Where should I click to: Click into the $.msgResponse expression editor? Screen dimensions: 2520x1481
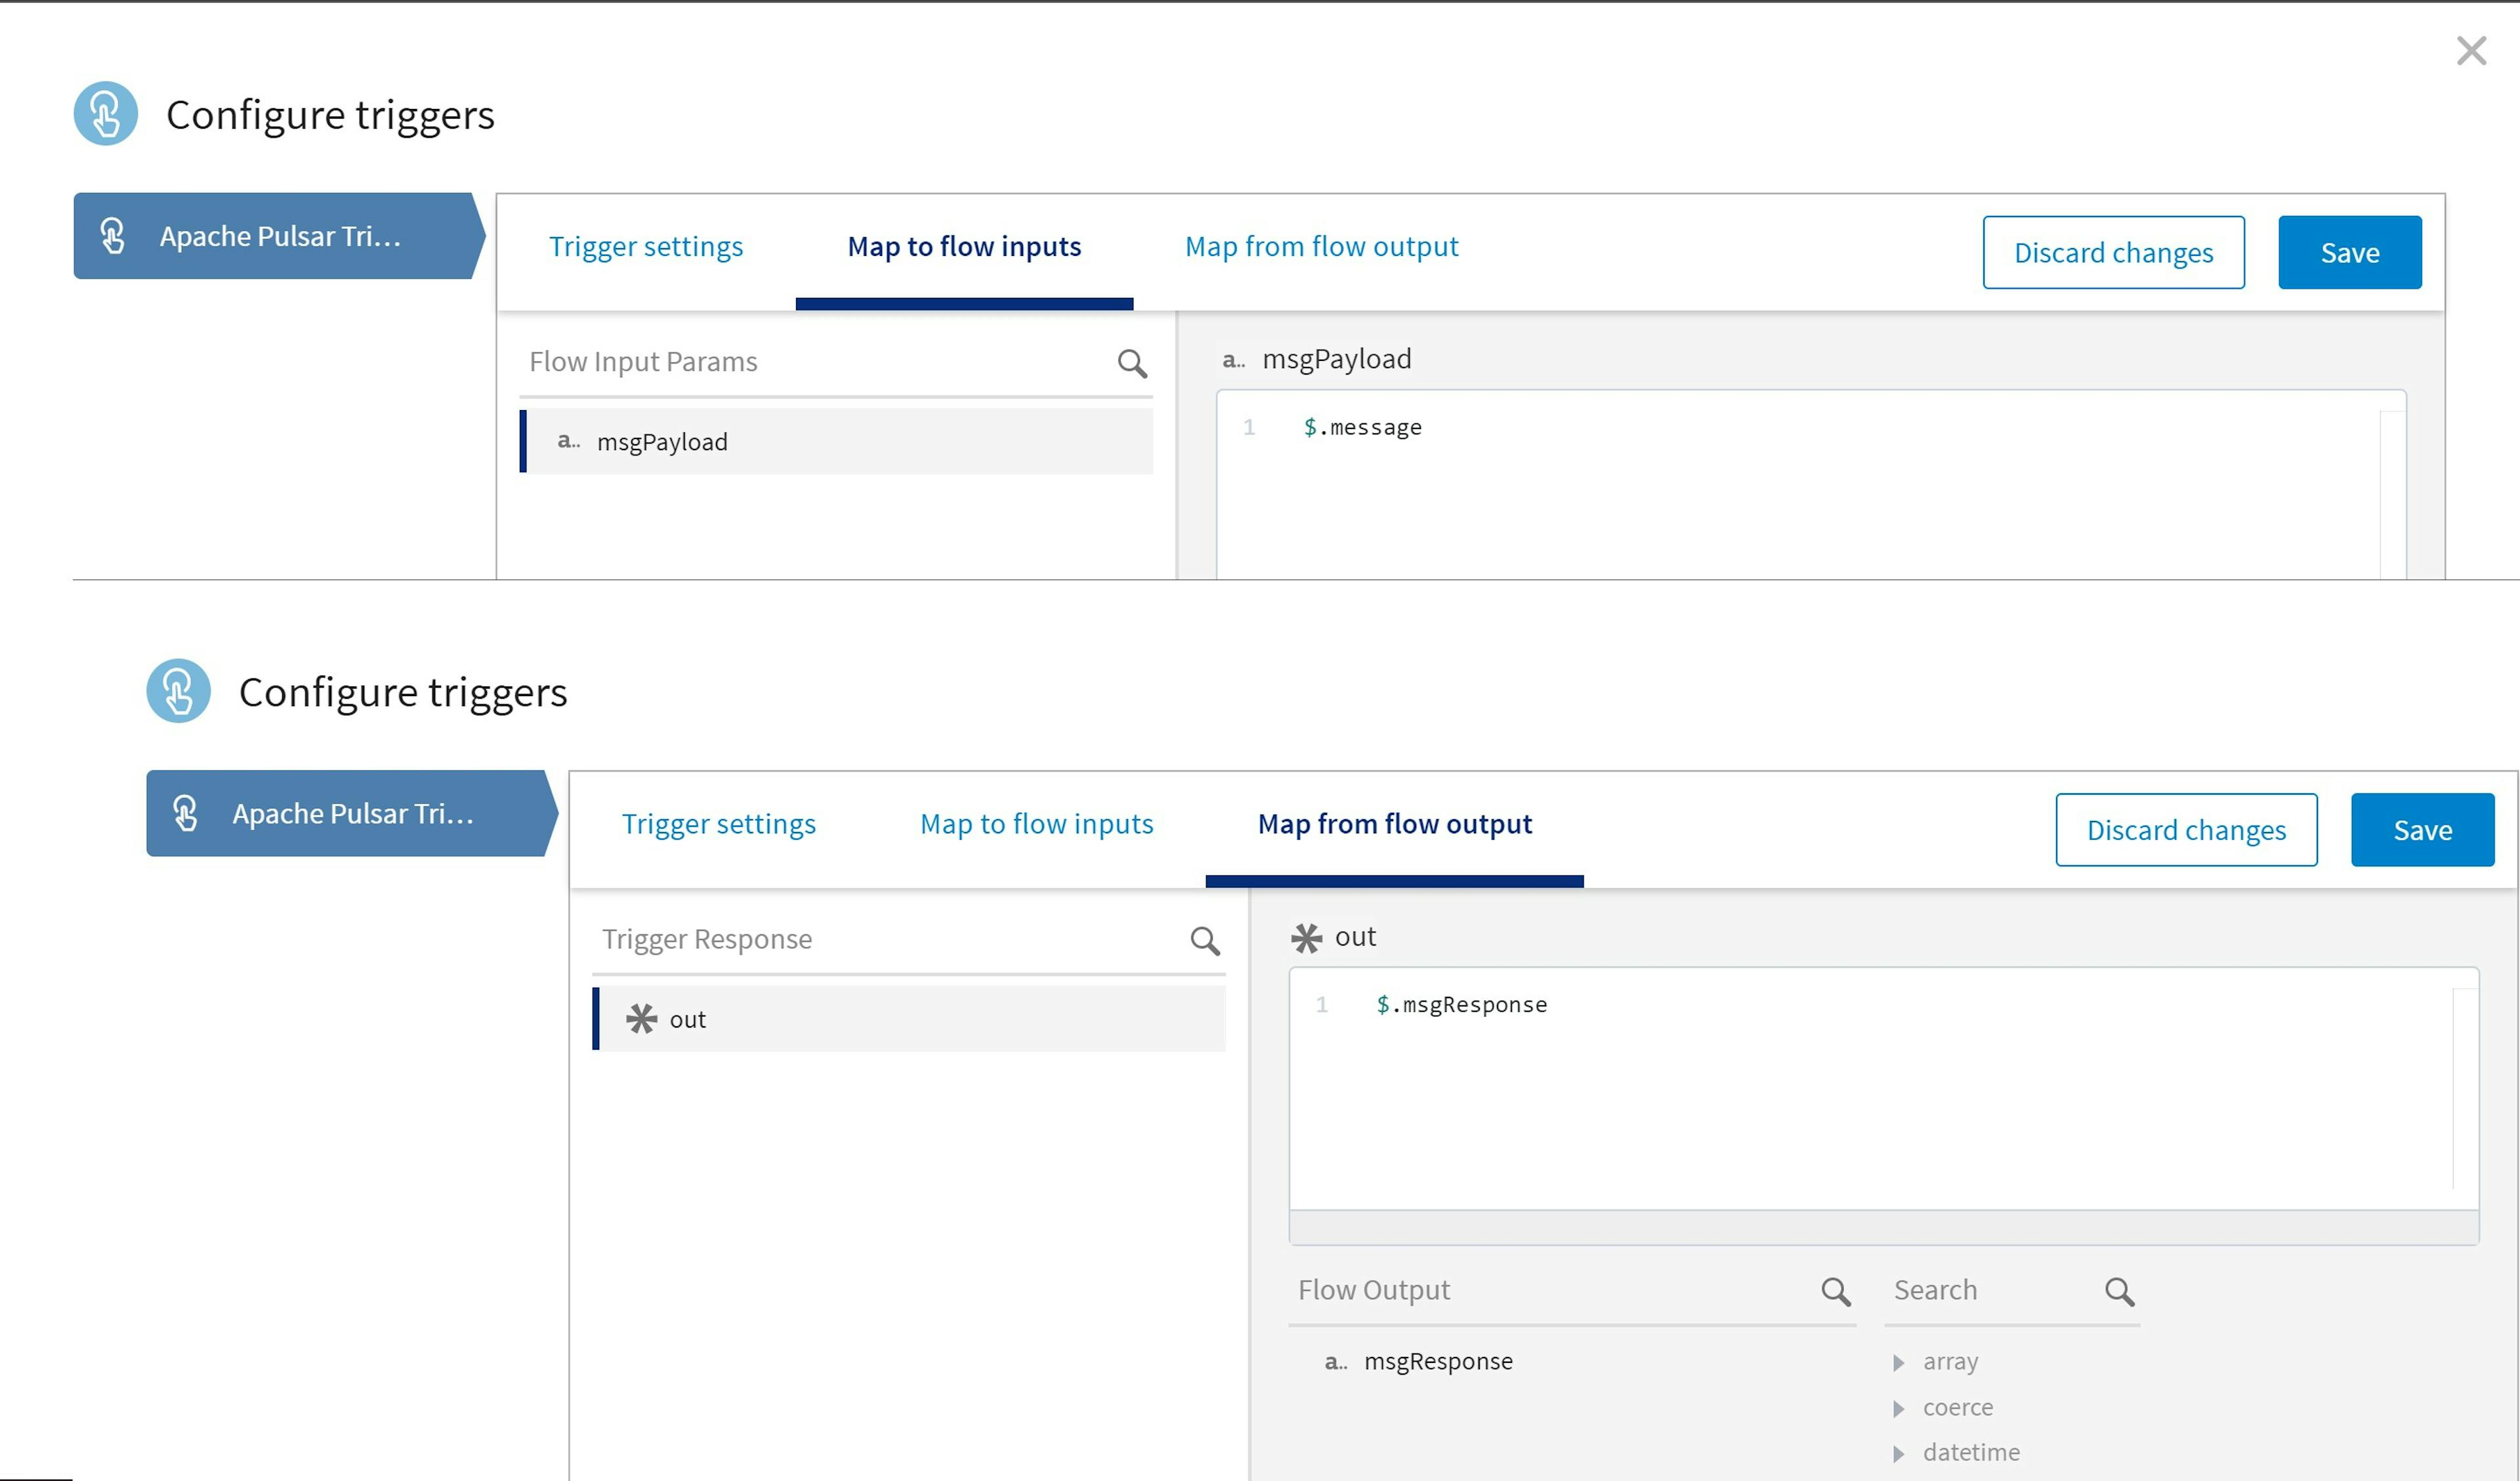click(1883, 1088)
